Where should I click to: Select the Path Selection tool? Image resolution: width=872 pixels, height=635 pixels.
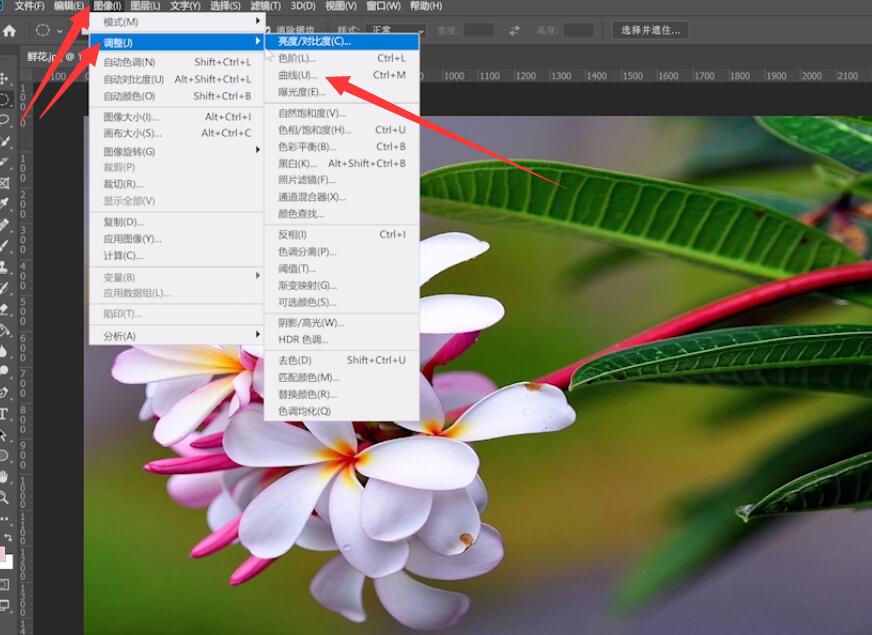4,435
